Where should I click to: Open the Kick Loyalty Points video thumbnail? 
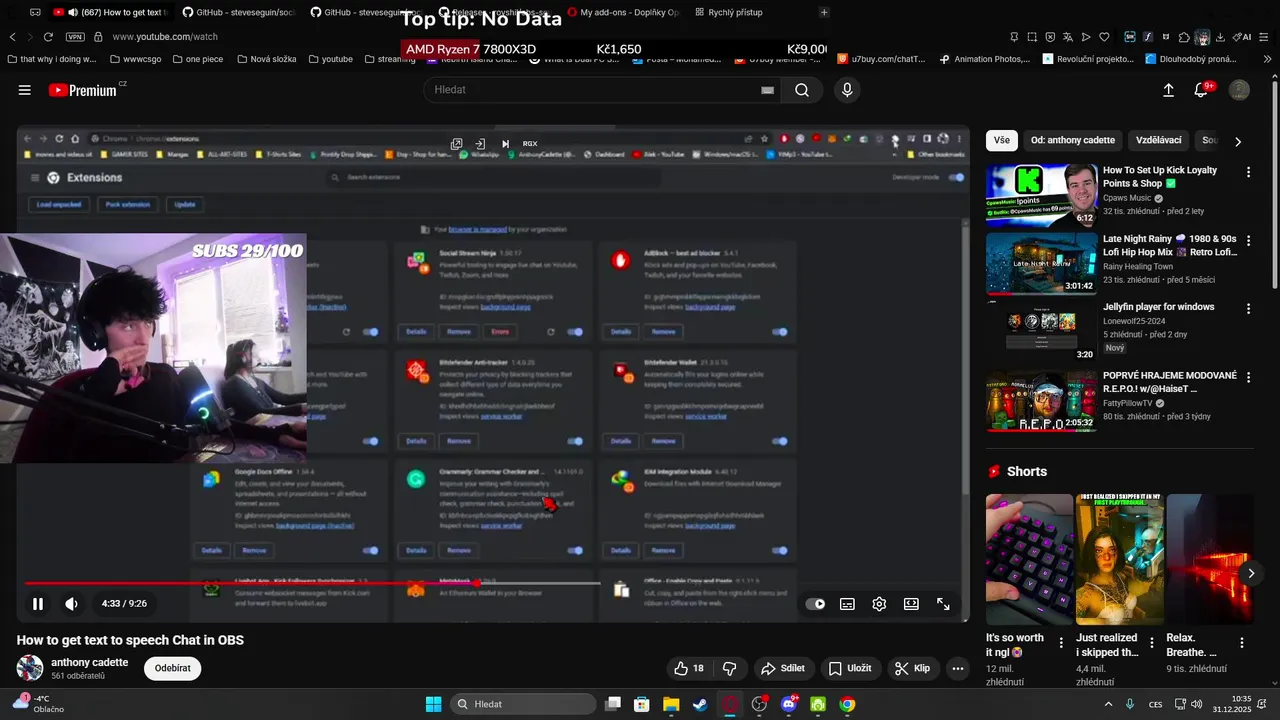click(1041, 196)
